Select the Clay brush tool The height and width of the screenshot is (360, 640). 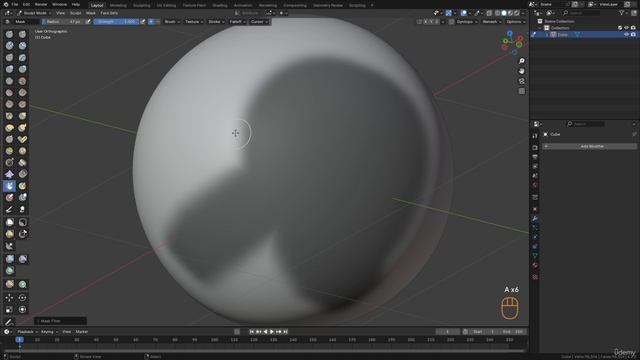[x=9, y=46]
